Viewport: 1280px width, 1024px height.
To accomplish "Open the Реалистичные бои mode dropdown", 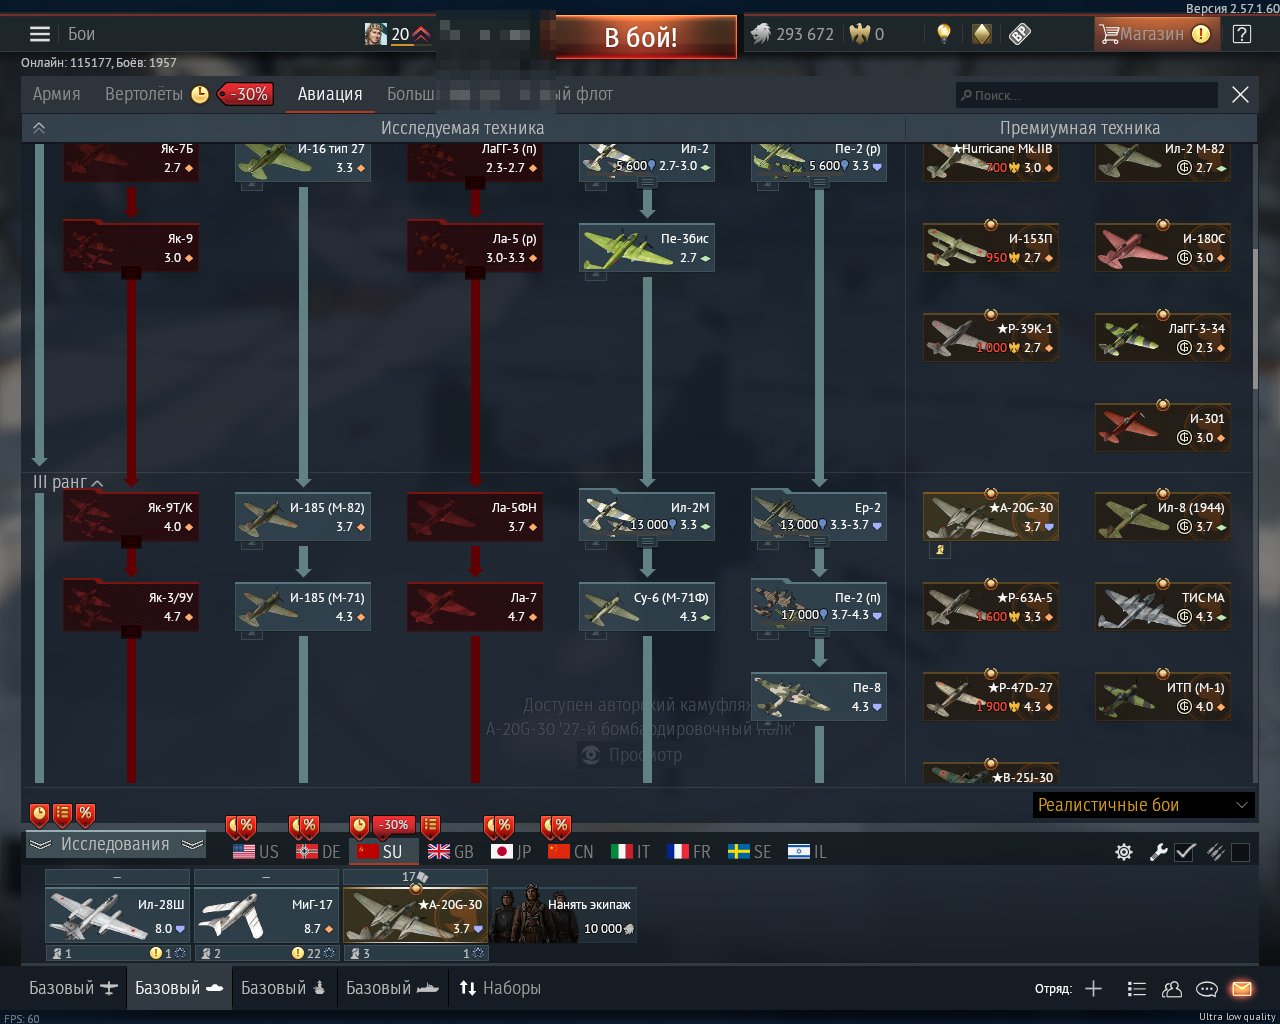I will tap(1143, 805).
